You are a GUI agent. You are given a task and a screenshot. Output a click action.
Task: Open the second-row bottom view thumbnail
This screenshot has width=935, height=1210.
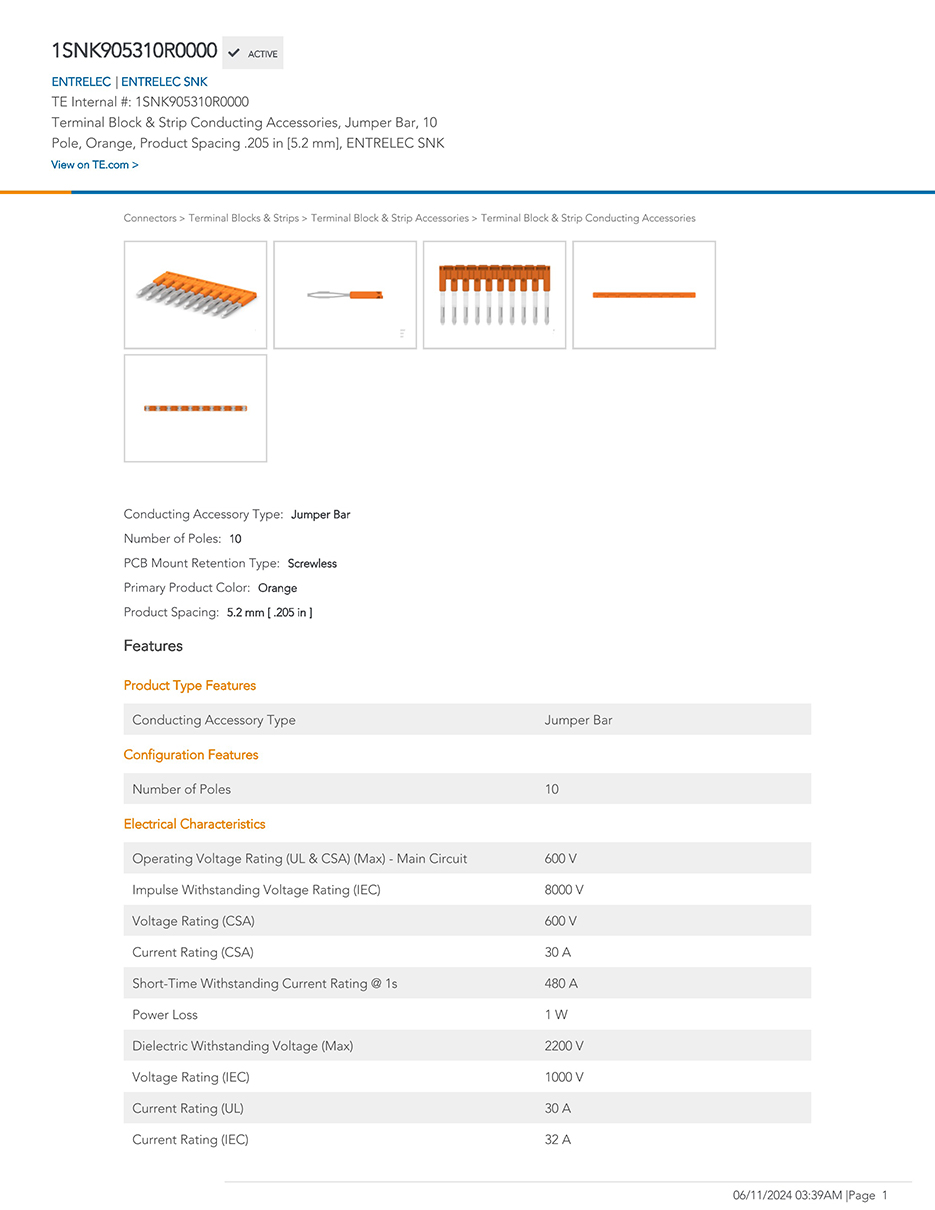click(195, 408)
